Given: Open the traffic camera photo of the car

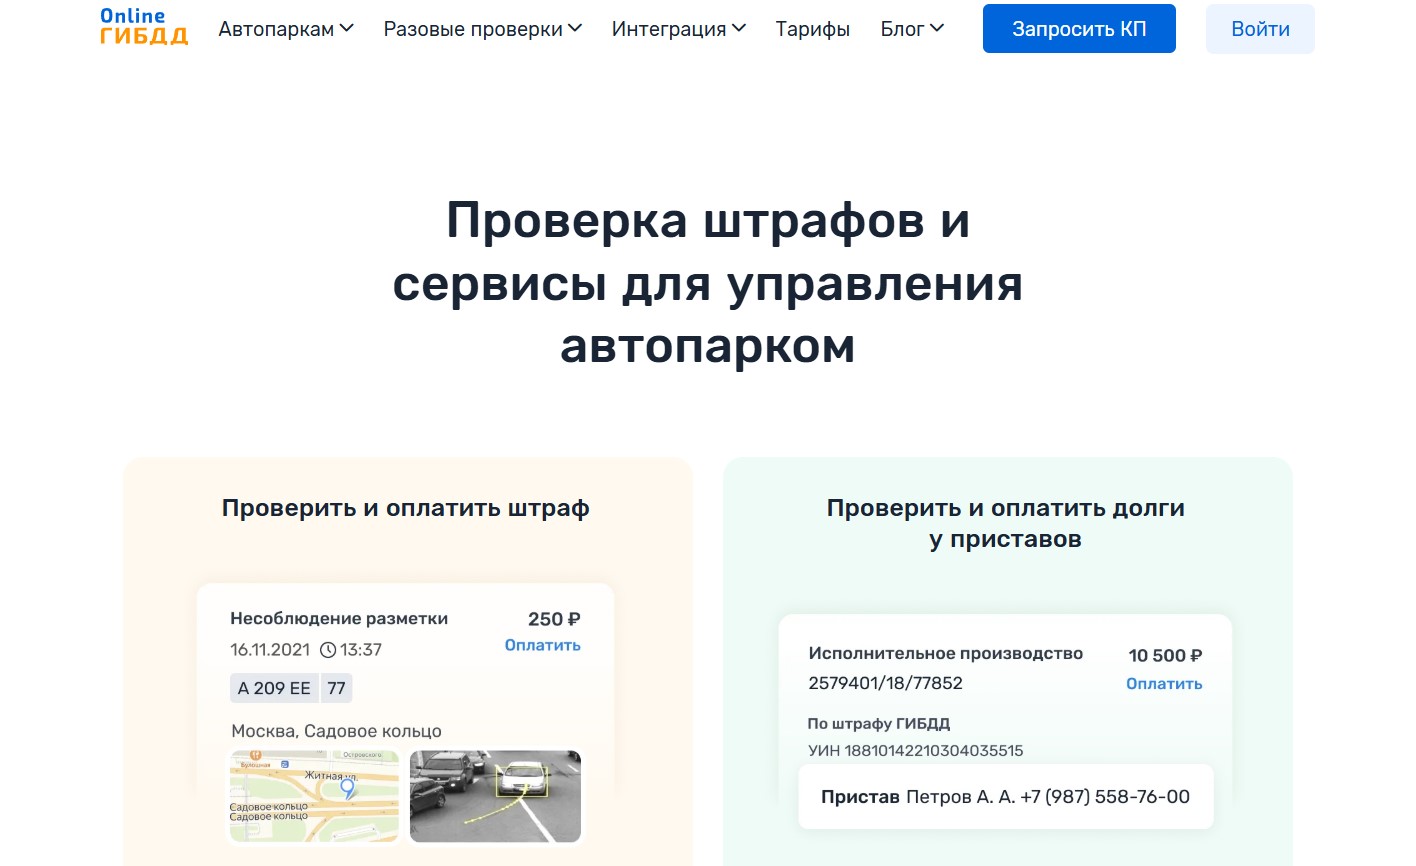Looking at the screenshot, I should (x=495, y=796).
